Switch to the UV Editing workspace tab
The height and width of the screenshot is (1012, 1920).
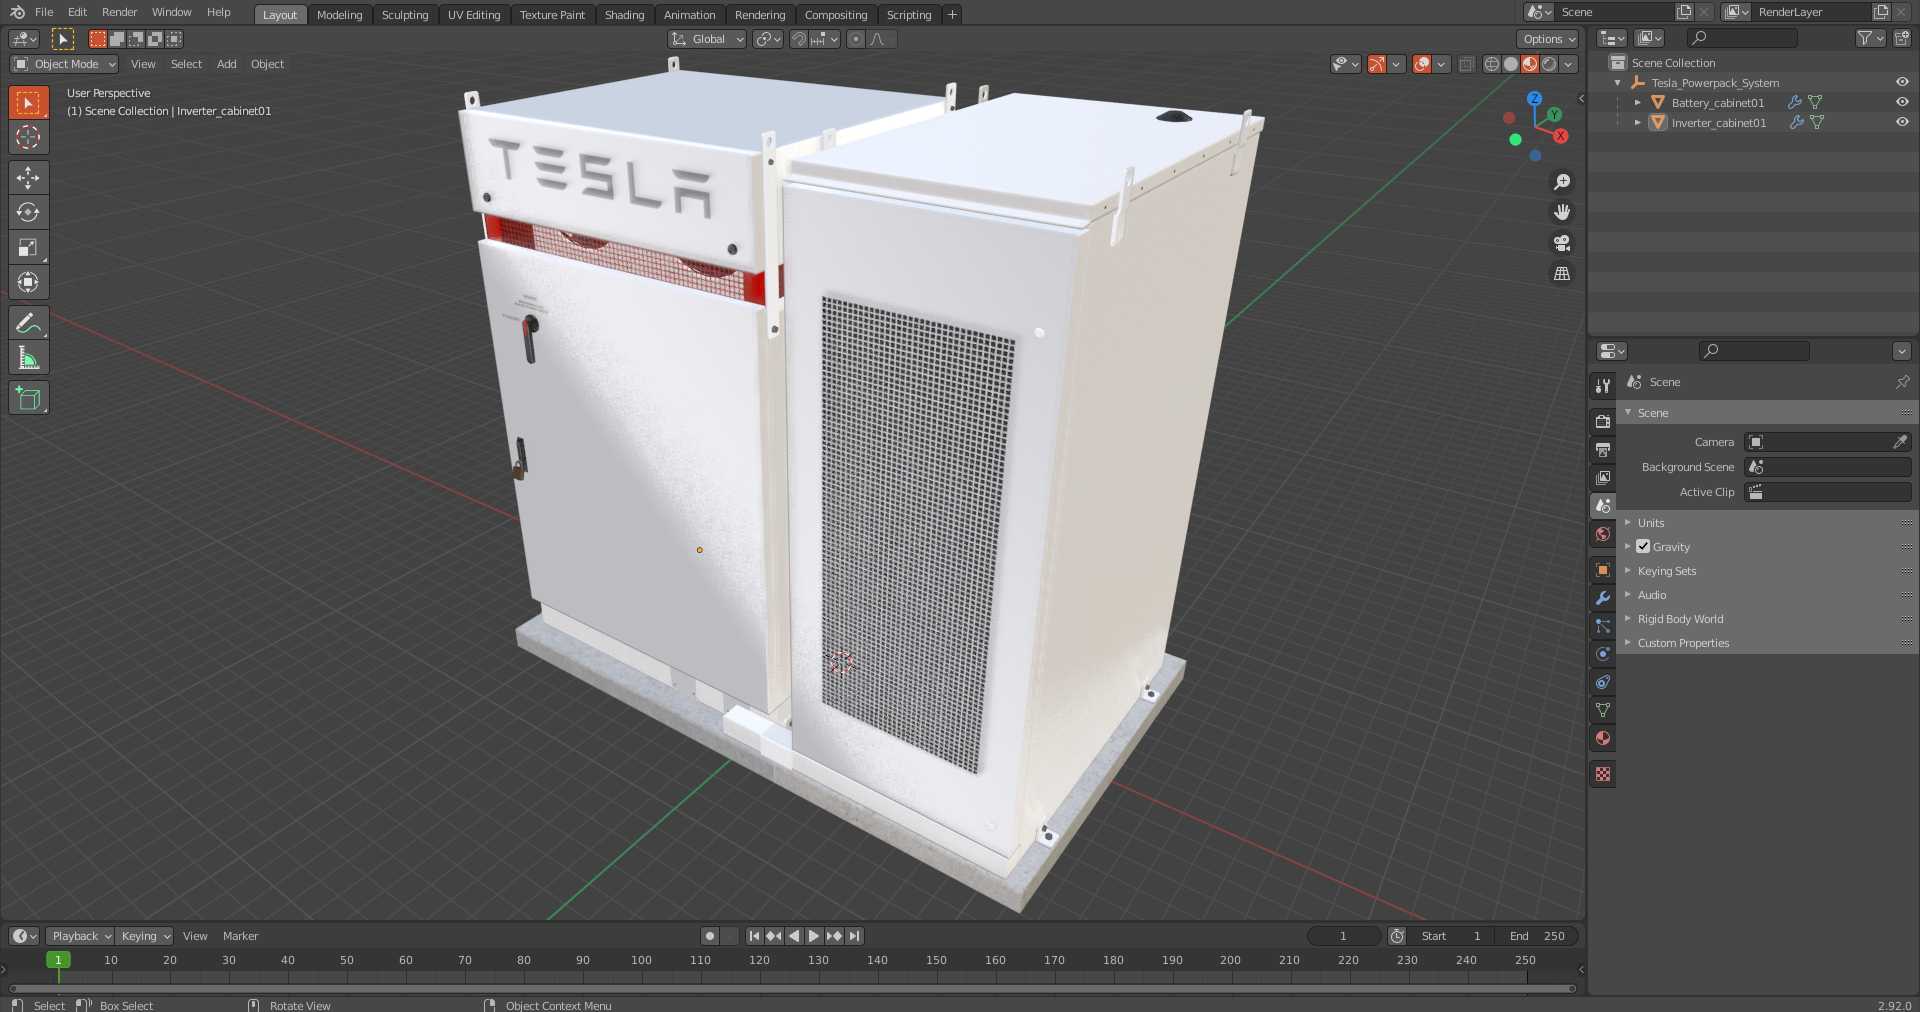pyautogui.click(x=474, y=15)
